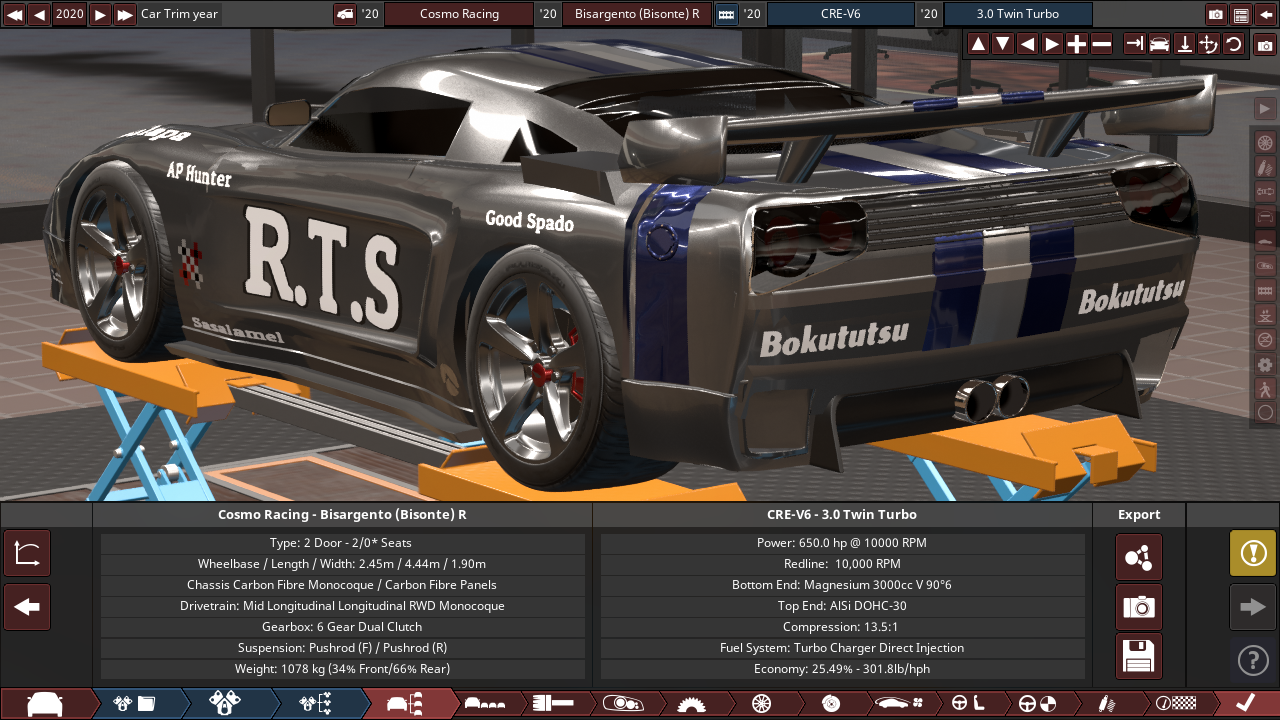Click the reset rotation circular arrow

tap(1233, 44)
